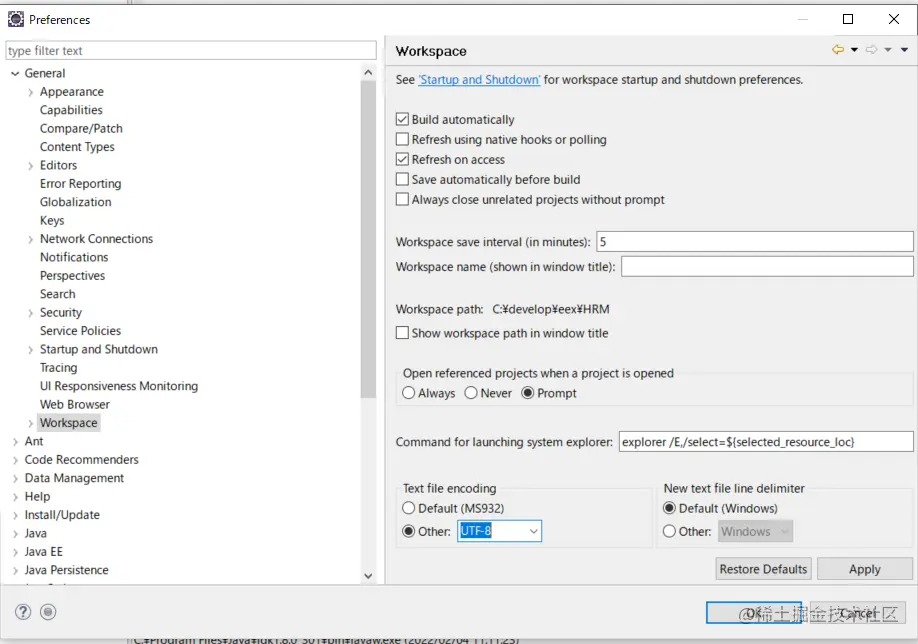The height and width of the screenshot is (644, 918).
Task: Expand the Java EE category arrow
Action: pyautogui.click(x=15, y=552)
